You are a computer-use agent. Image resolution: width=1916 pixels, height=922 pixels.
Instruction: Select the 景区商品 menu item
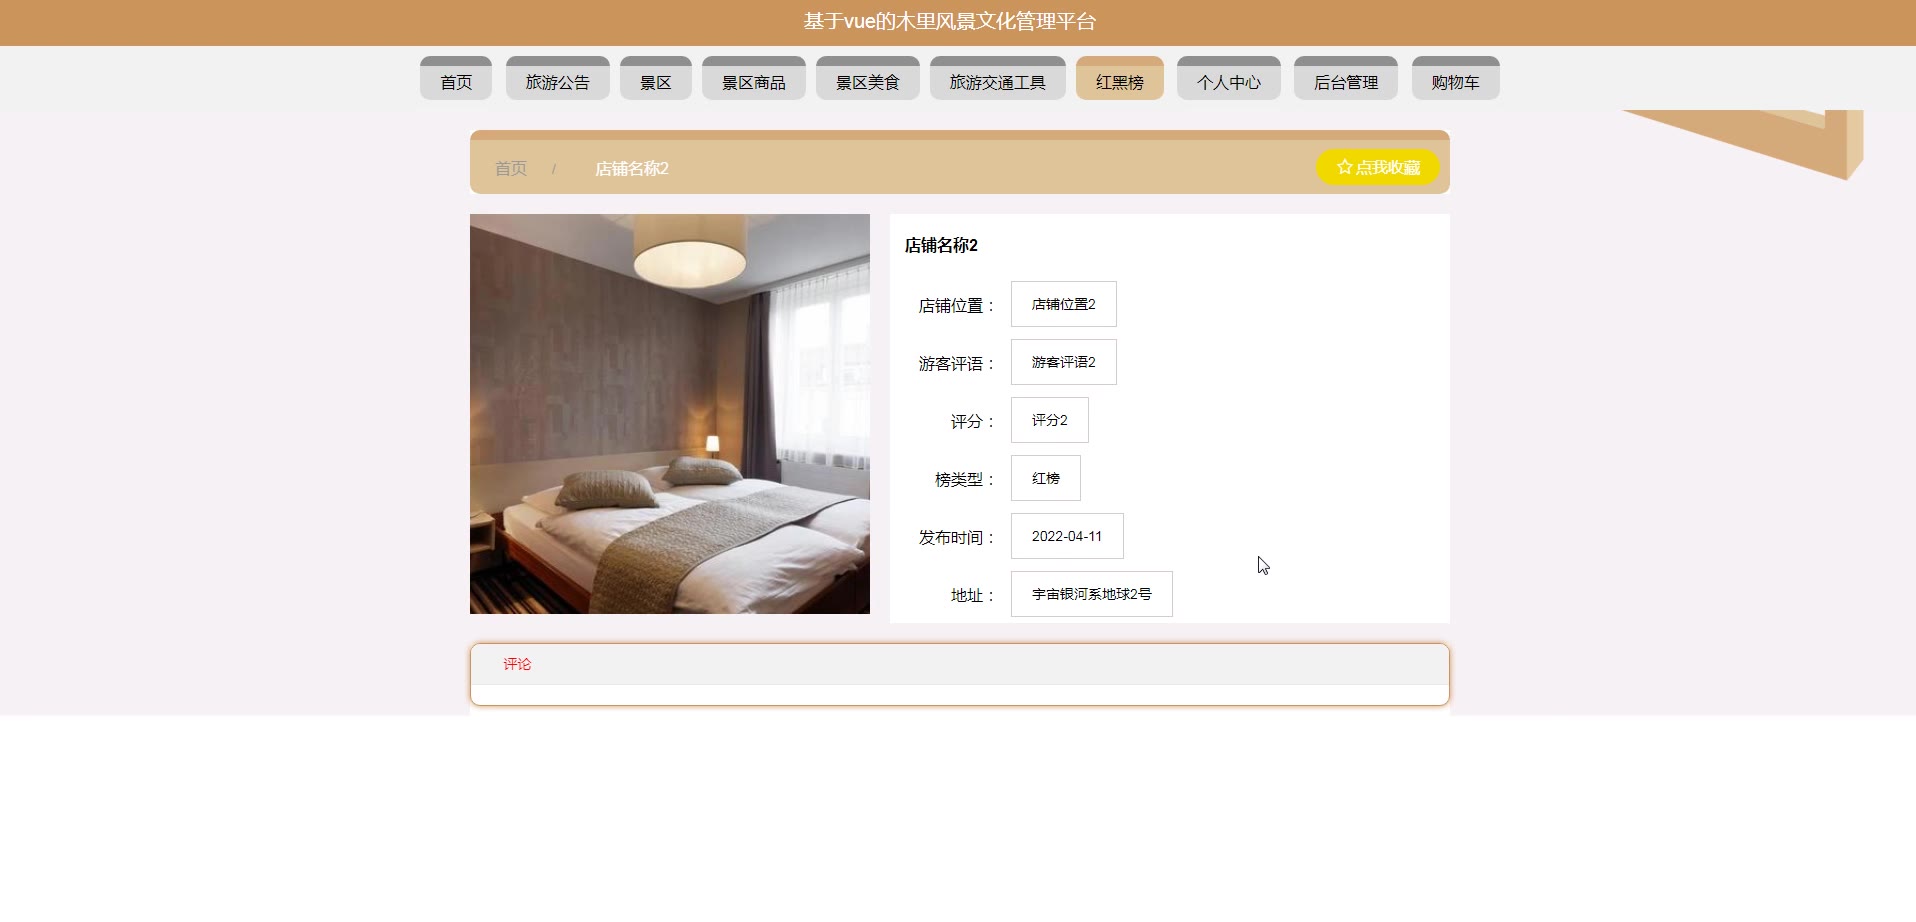click(x=753, y=79)
